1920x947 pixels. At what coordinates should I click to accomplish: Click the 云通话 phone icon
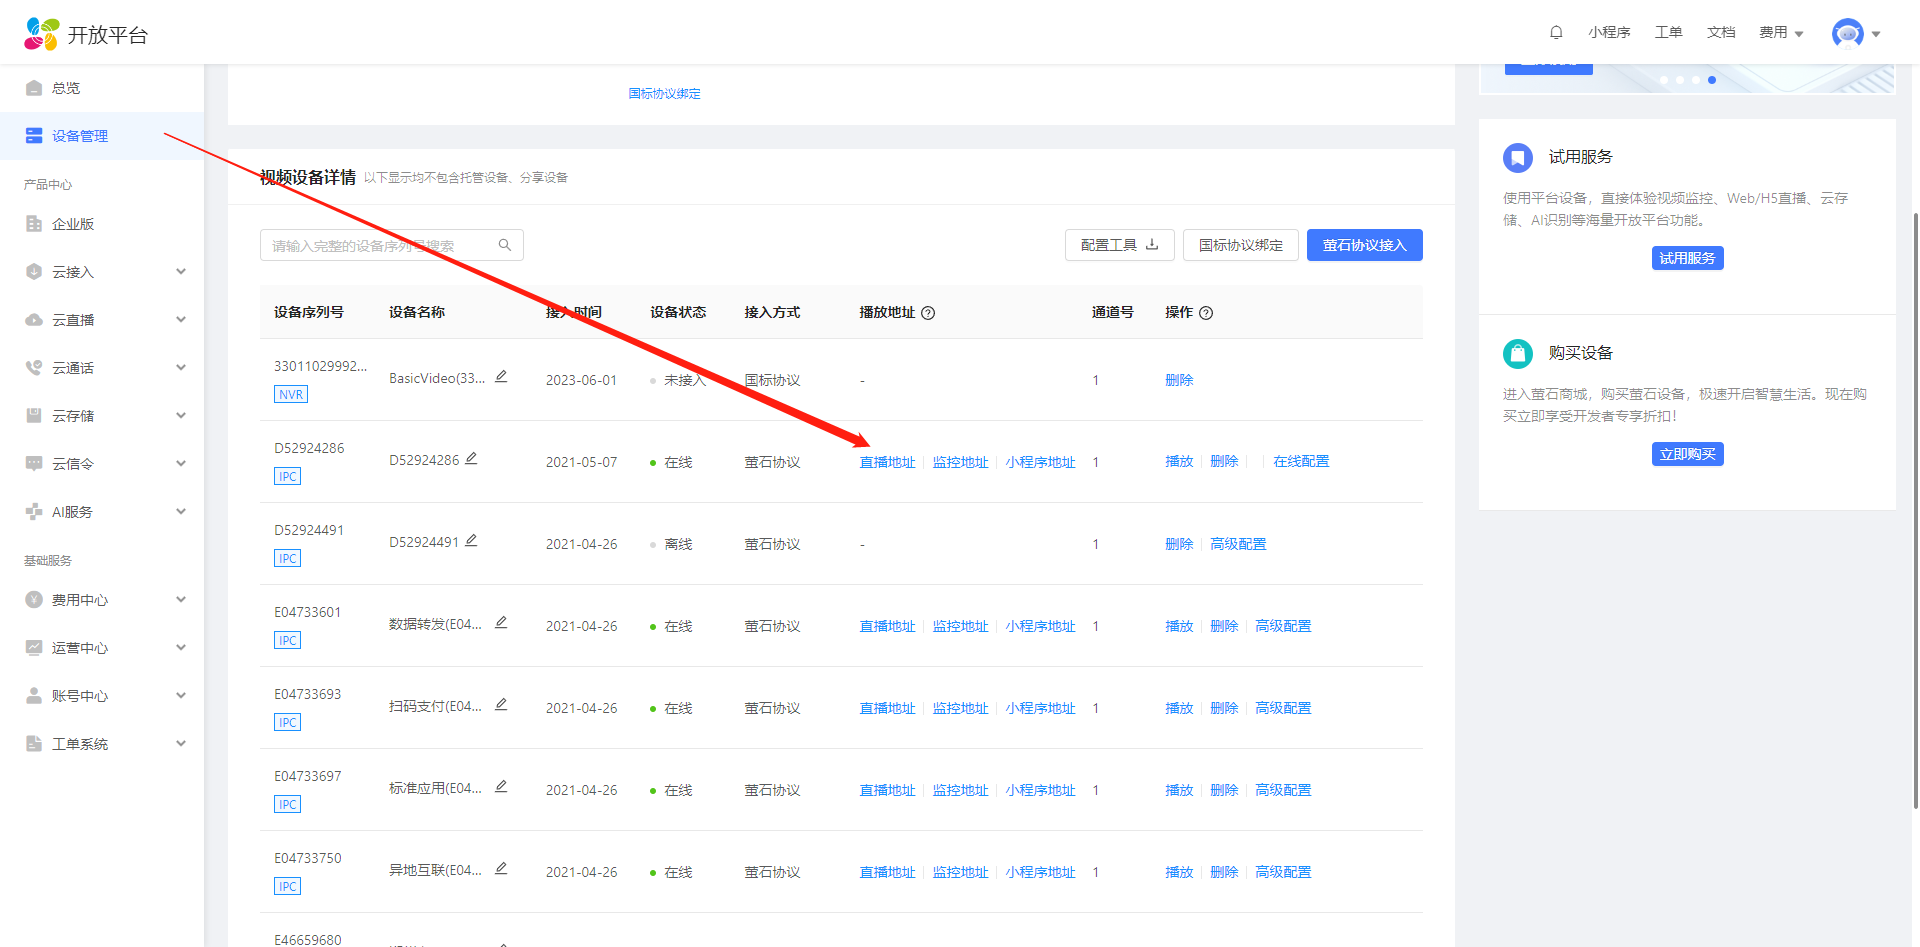coord(34,368)
